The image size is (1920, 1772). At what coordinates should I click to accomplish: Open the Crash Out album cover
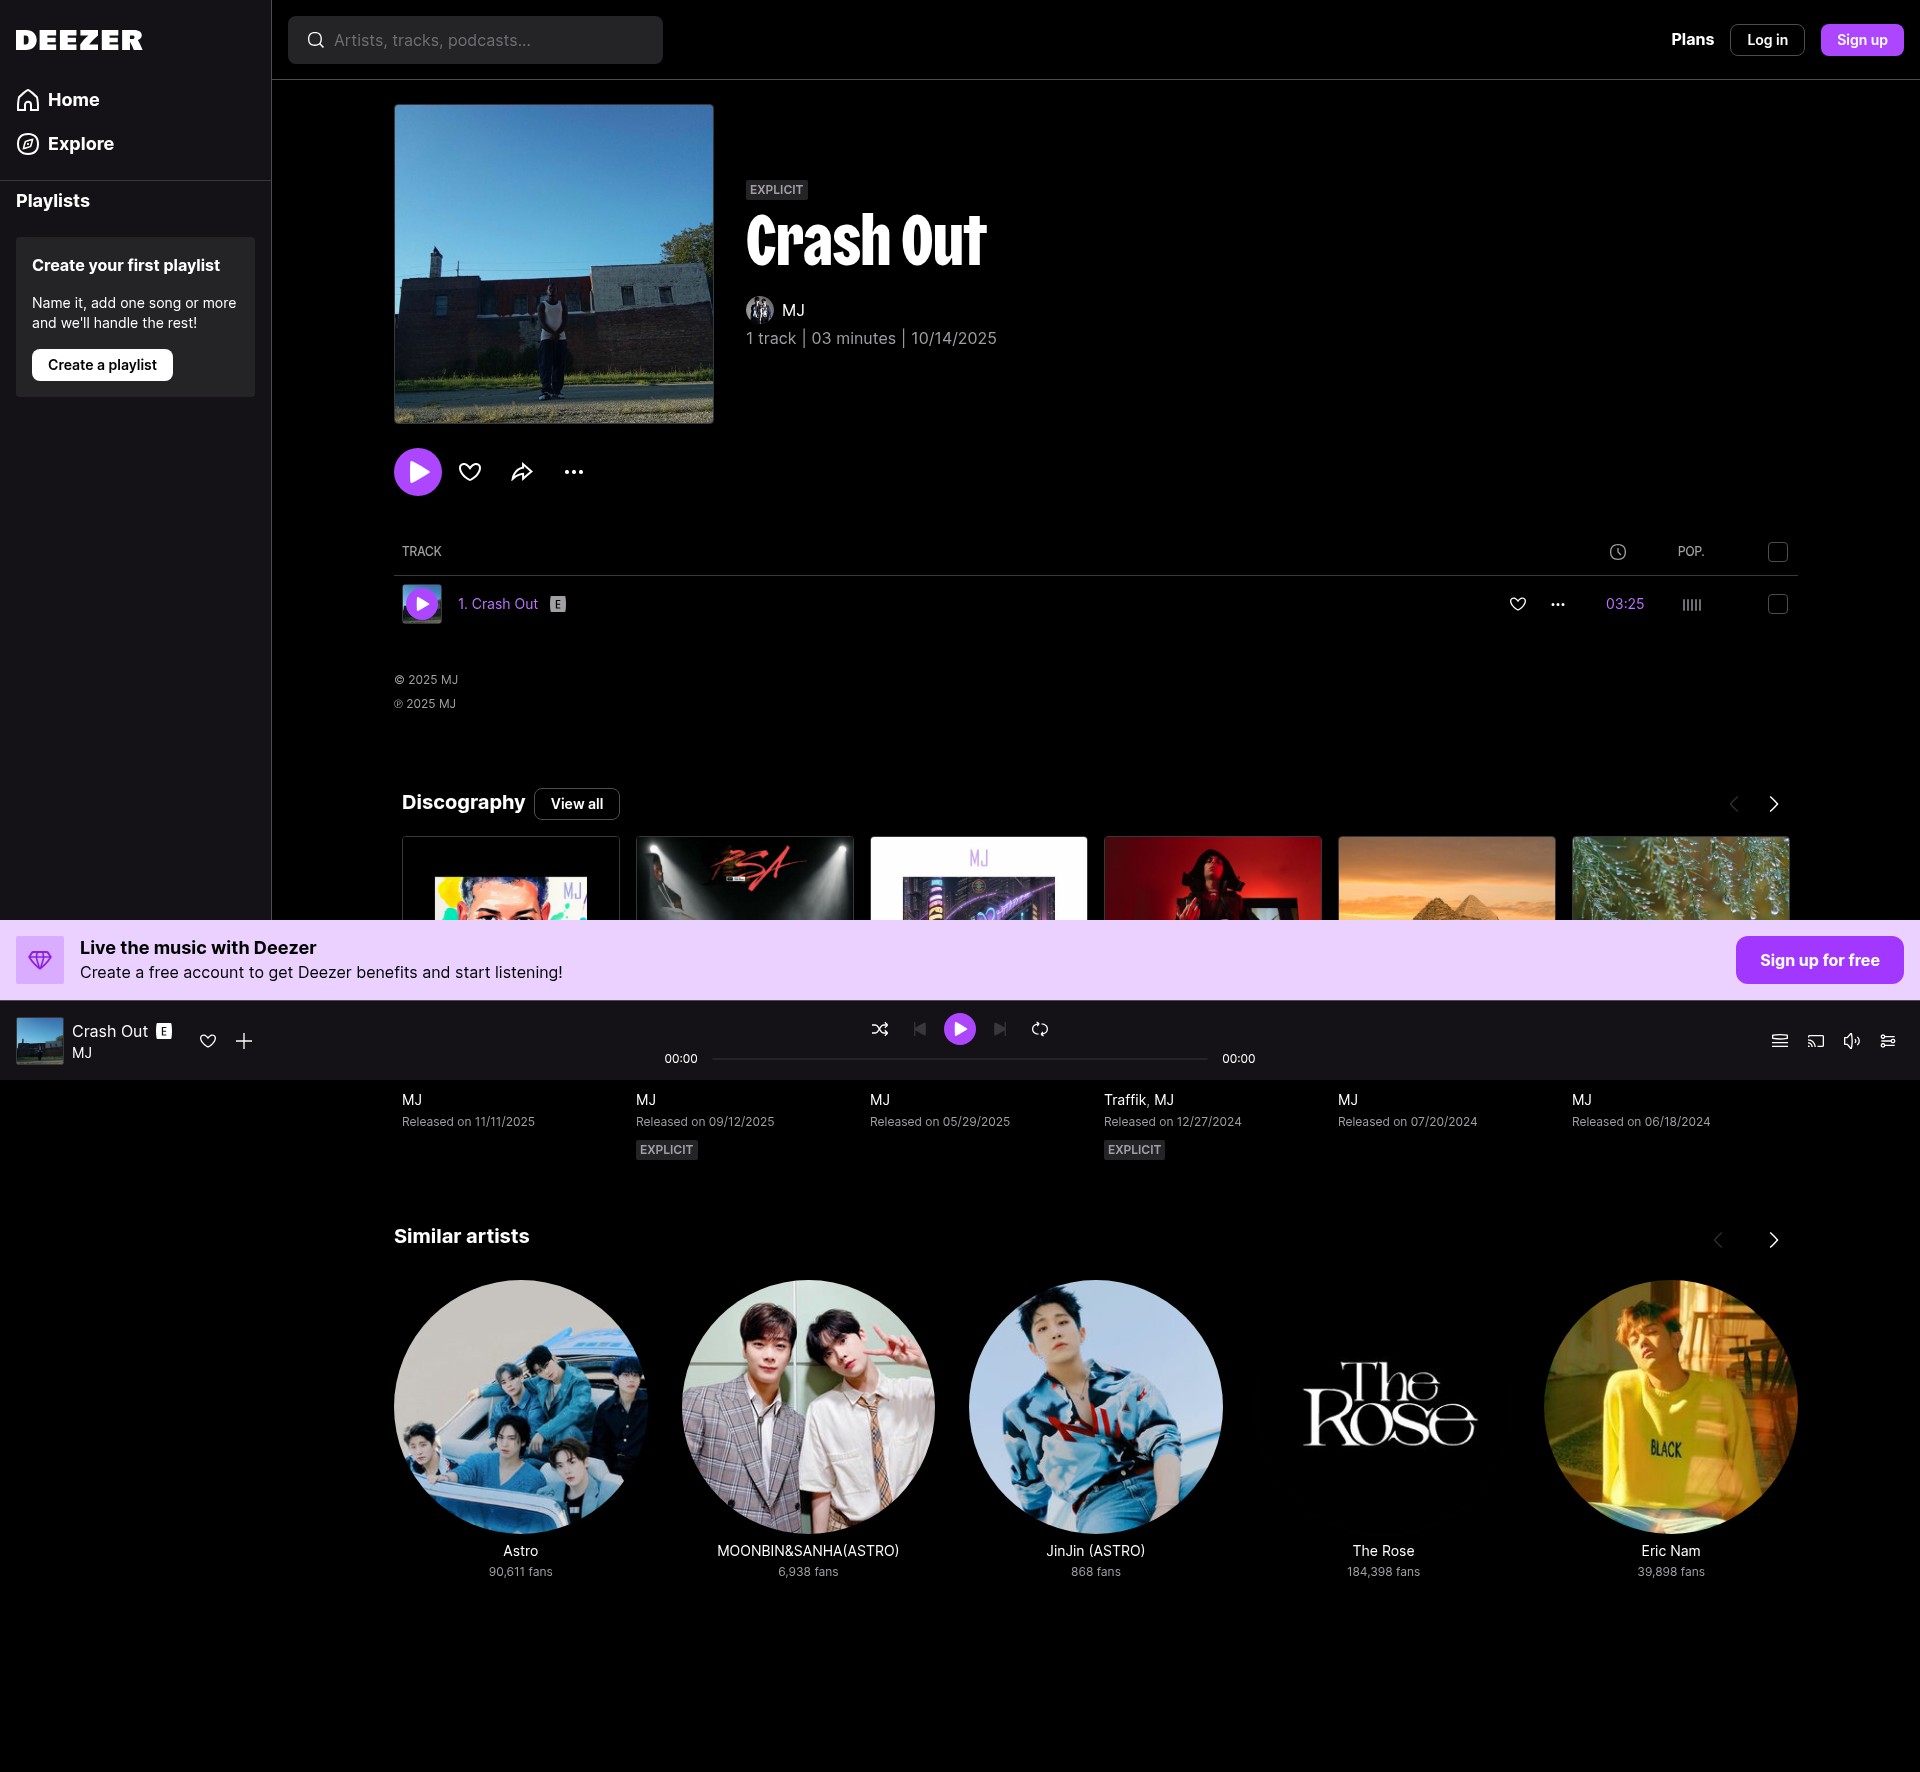pos(554,264)
